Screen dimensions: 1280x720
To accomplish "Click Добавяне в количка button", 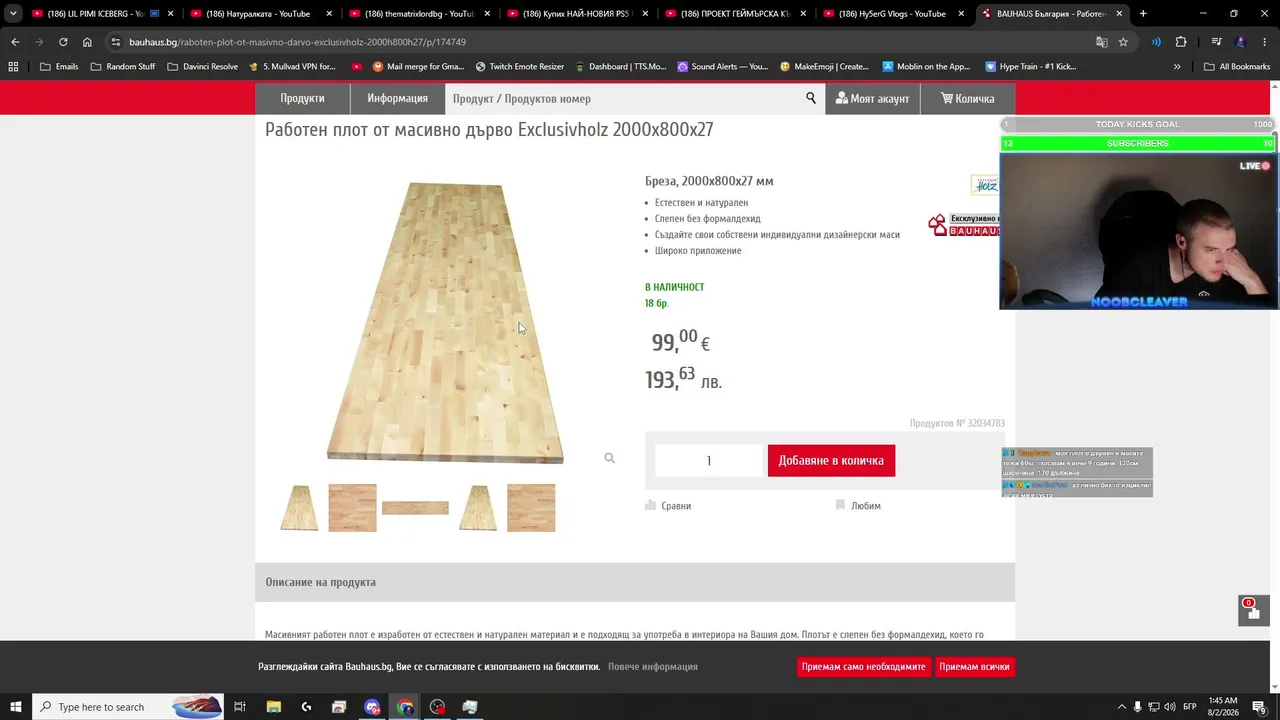I will coord(831,460).
